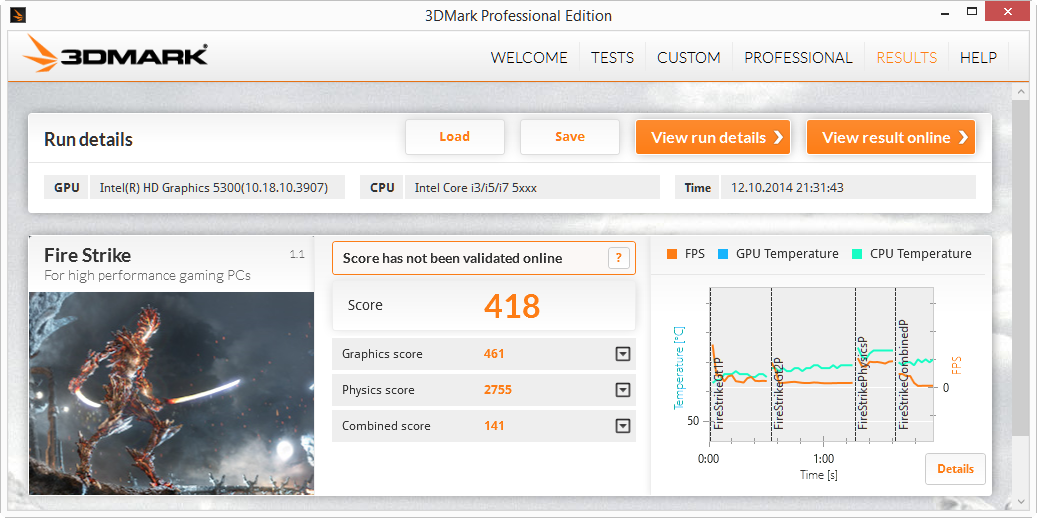Go to the CUSTOM tab
The image size is (1037, 518).
click(x=688, y=58)
